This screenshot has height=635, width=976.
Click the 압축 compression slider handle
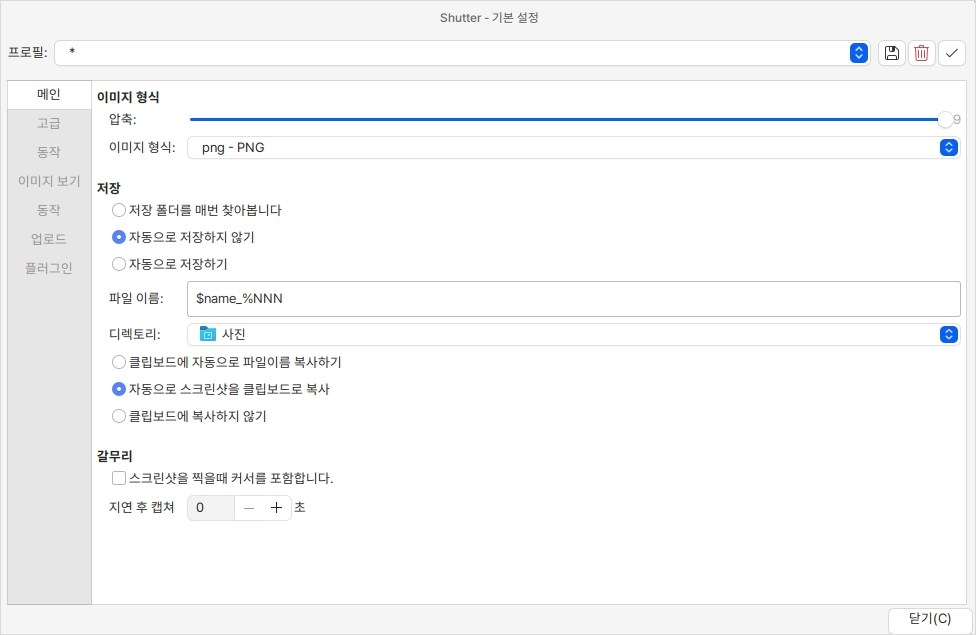click(945, 120)
